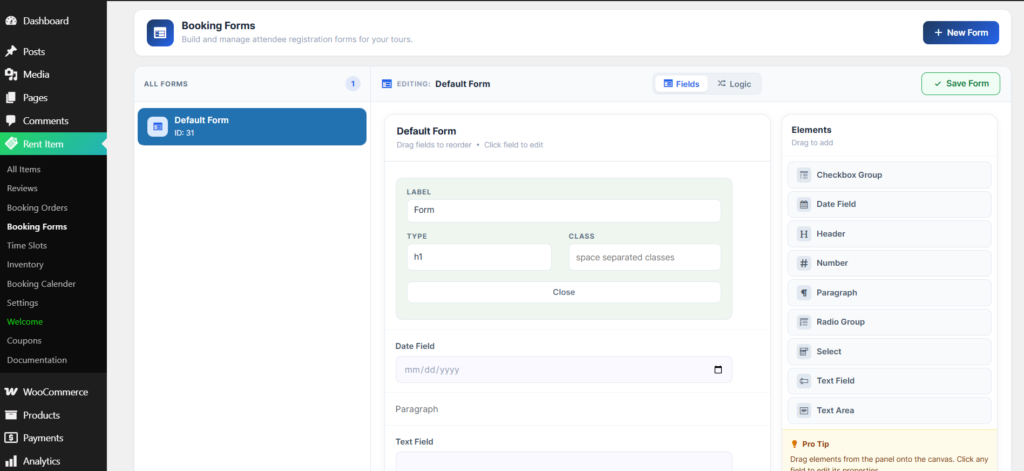Open Reviews submenu item
This screenshot has height=471, width=1024.
click(22, 188)
